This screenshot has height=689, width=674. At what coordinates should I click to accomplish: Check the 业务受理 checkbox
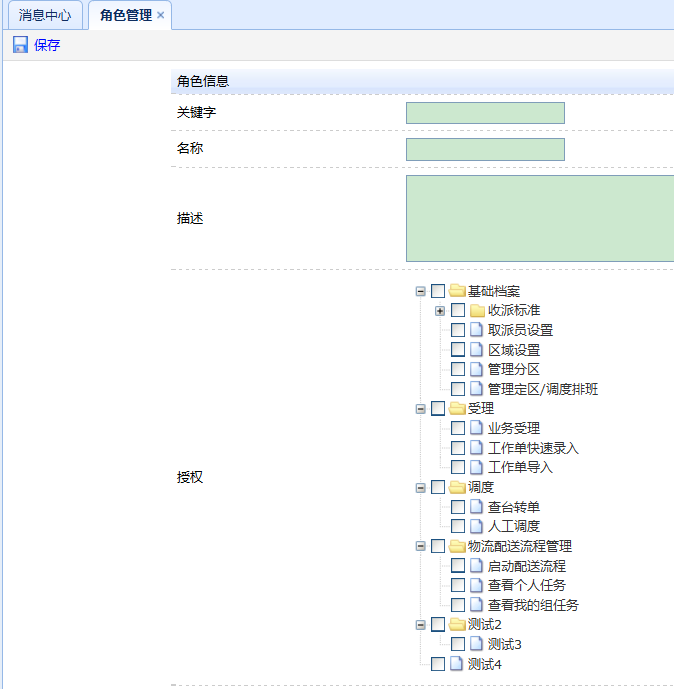(x=458, y=428)
